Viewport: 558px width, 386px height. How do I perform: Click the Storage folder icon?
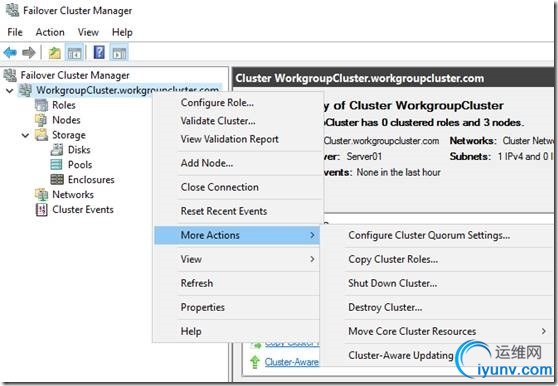pos(41,135)
